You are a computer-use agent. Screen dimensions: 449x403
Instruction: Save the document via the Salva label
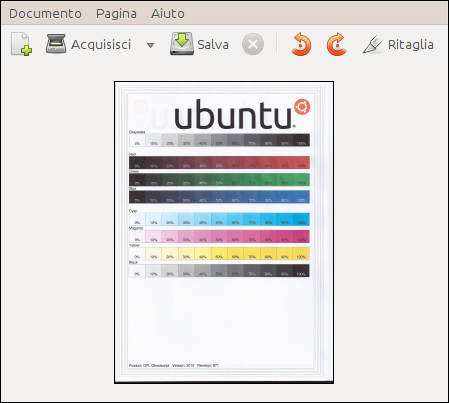click(213, 44)
